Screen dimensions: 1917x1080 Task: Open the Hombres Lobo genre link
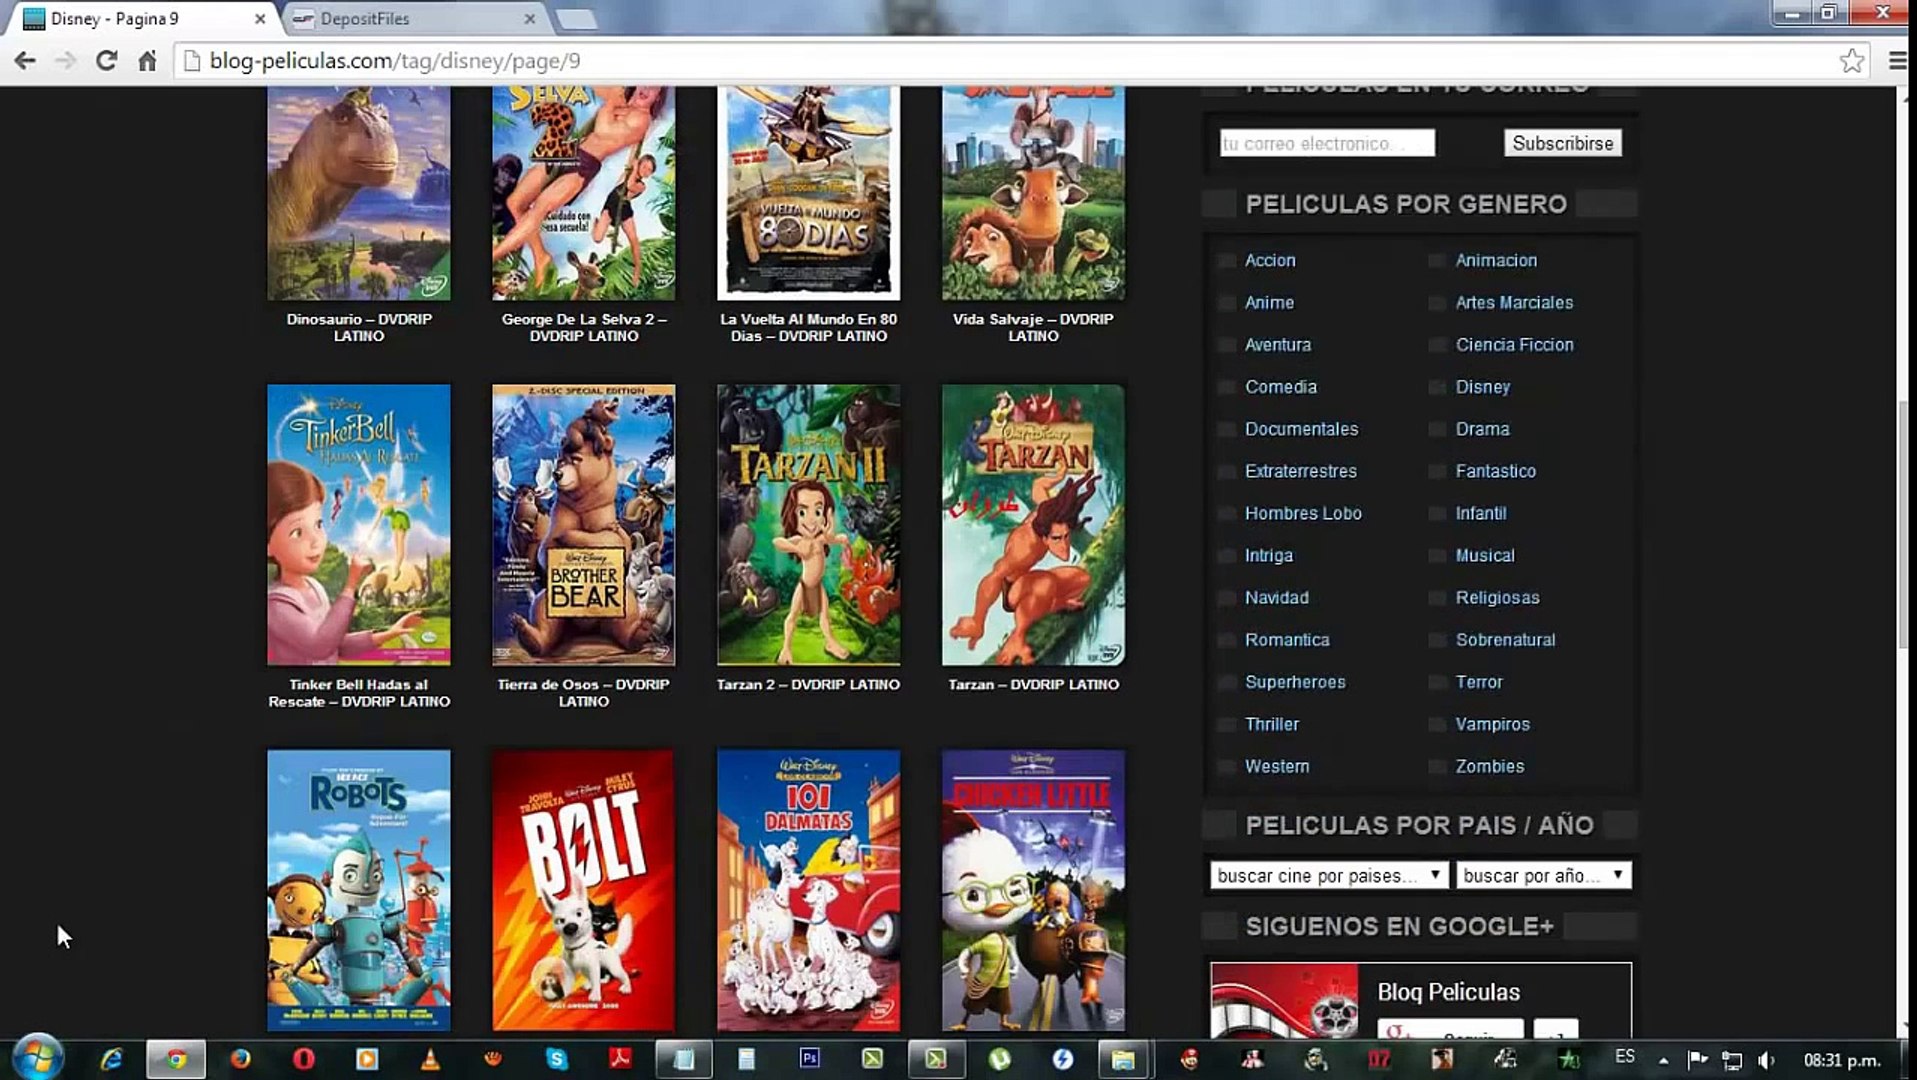1303,513
